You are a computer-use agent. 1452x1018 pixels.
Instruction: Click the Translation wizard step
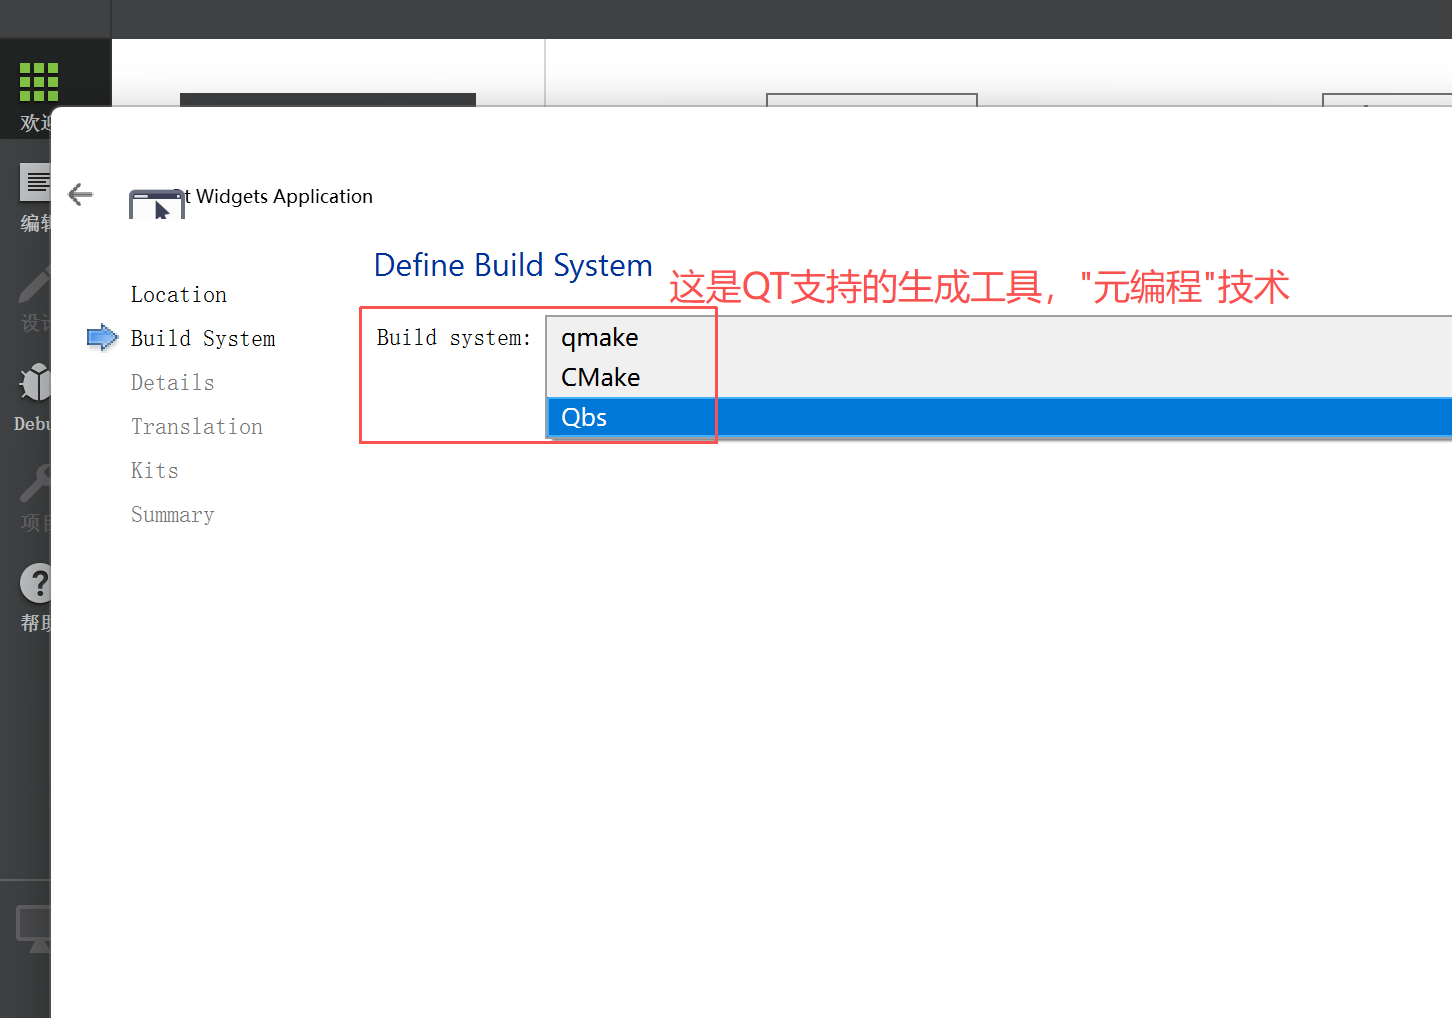197,427
